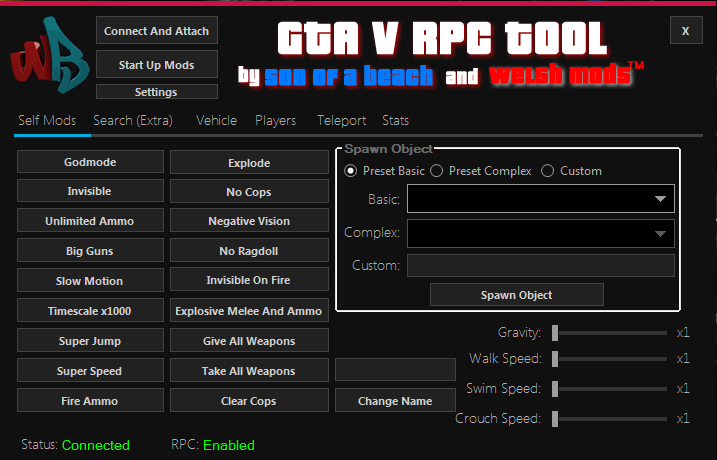The height and width of the screenshot is (460, 717).
Task: Focus the name field above Change Name
Action: point(395,369)
